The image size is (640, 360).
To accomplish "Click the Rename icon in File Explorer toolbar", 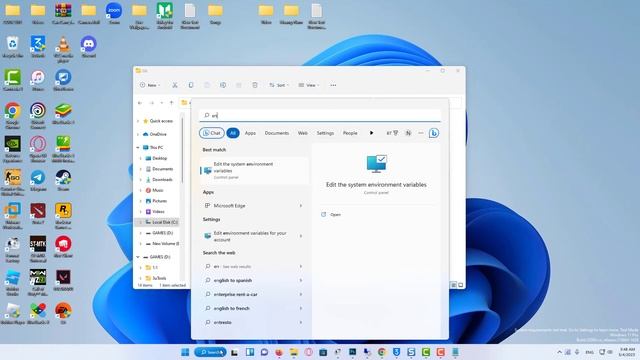I will [x=223, y=85].
